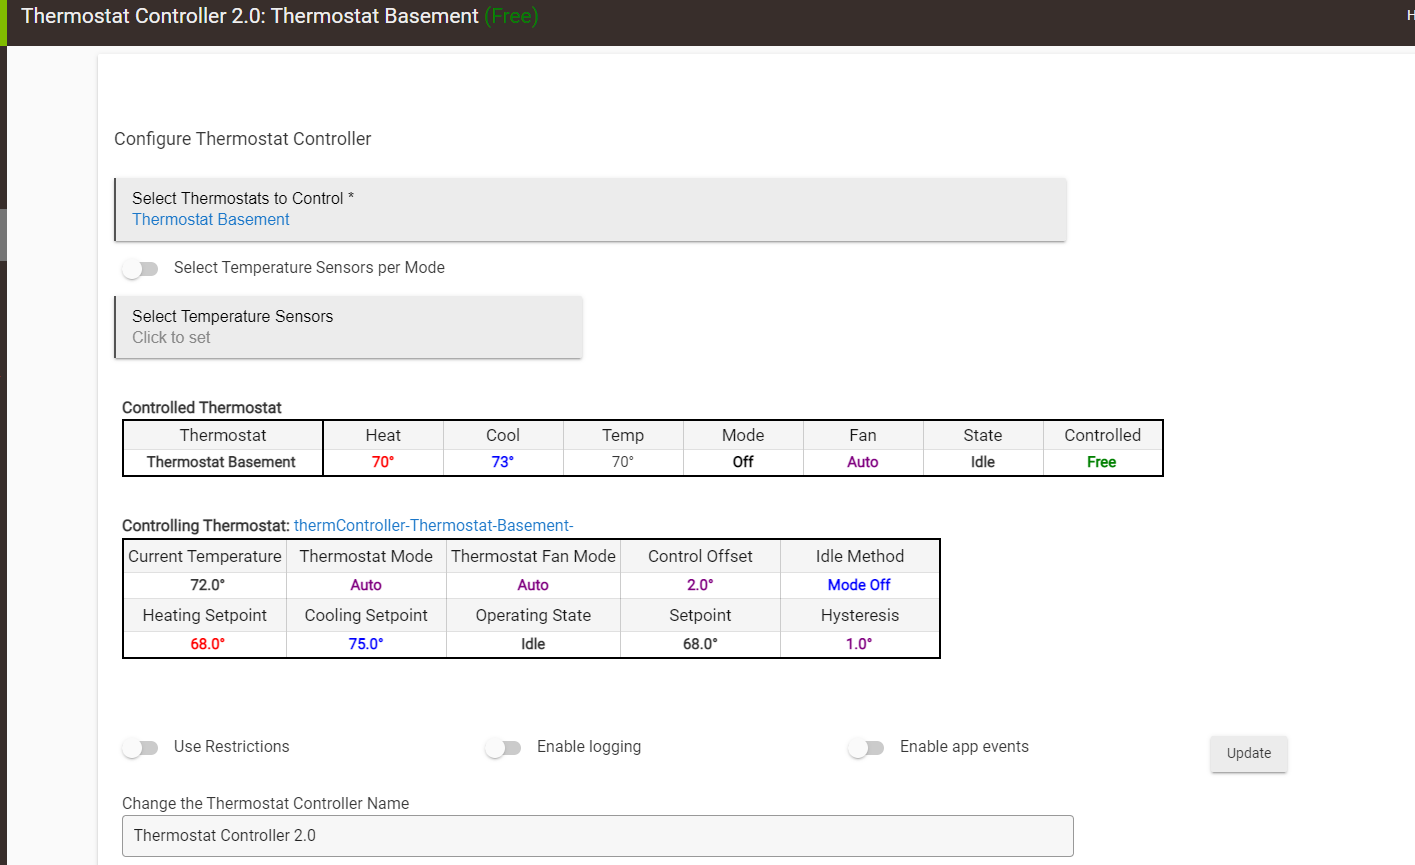The width and height of the screenshot is (1415, 865).
Task: Open the thermController-Thermostat-Basement- device link
Action: click(433, 525)
